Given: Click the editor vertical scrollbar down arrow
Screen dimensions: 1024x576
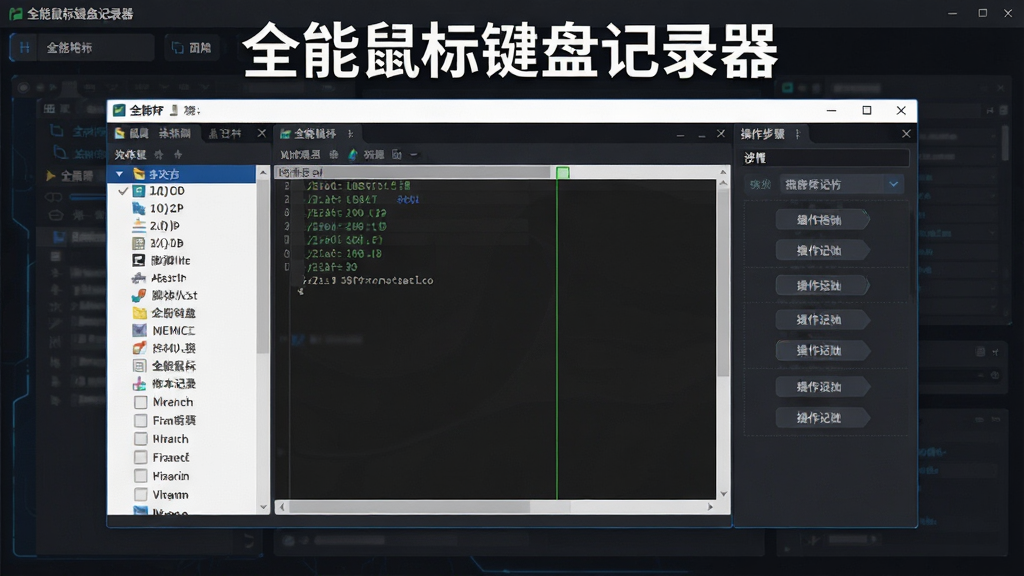Looking at the screenshot, I should (723, 494).
